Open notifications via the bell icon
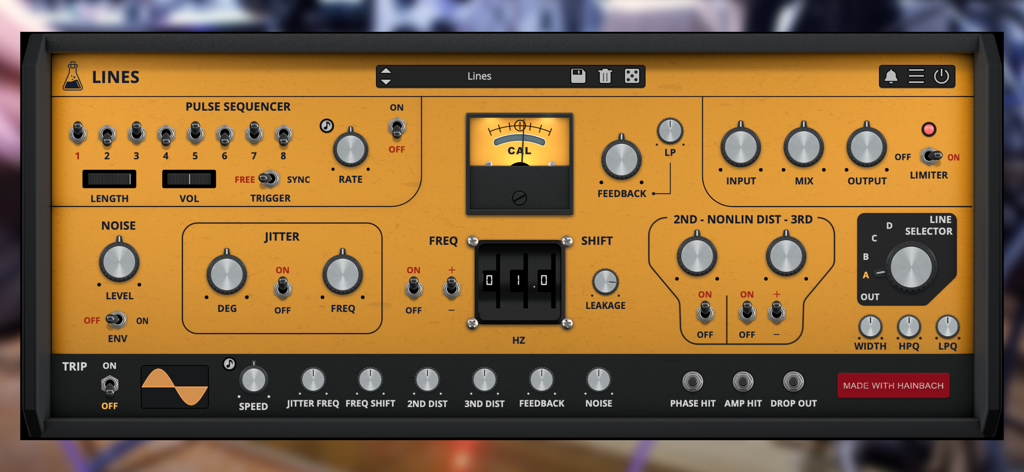Viewport: 1024px width, 472px height. click(891, 76)
